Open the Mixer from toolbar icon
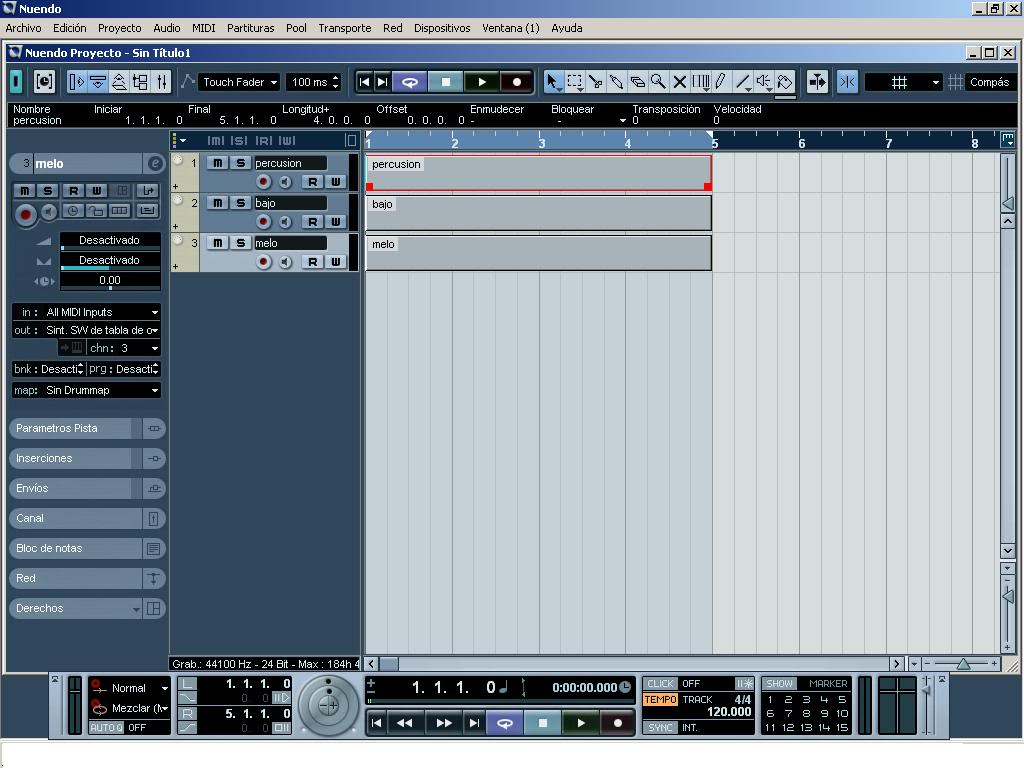1024x768 pixels. pos(161,82)
